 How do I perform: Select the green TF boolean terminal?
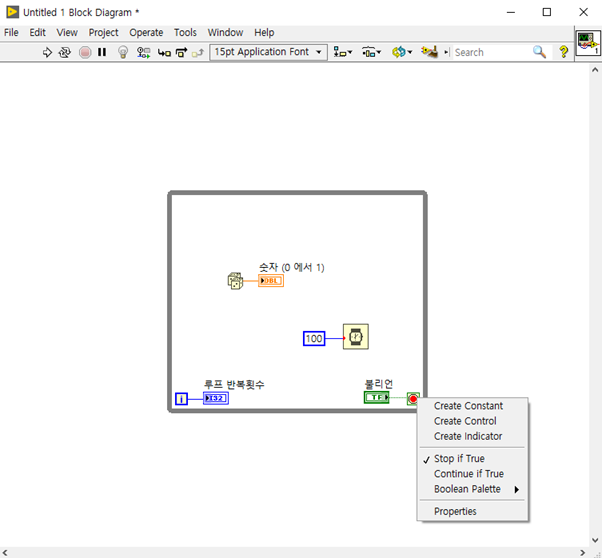[x=376, y=397]
